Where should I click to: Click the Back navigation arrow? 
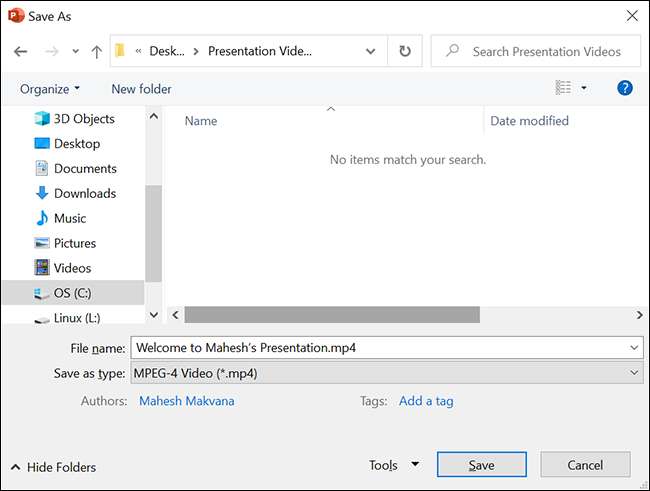21,51
